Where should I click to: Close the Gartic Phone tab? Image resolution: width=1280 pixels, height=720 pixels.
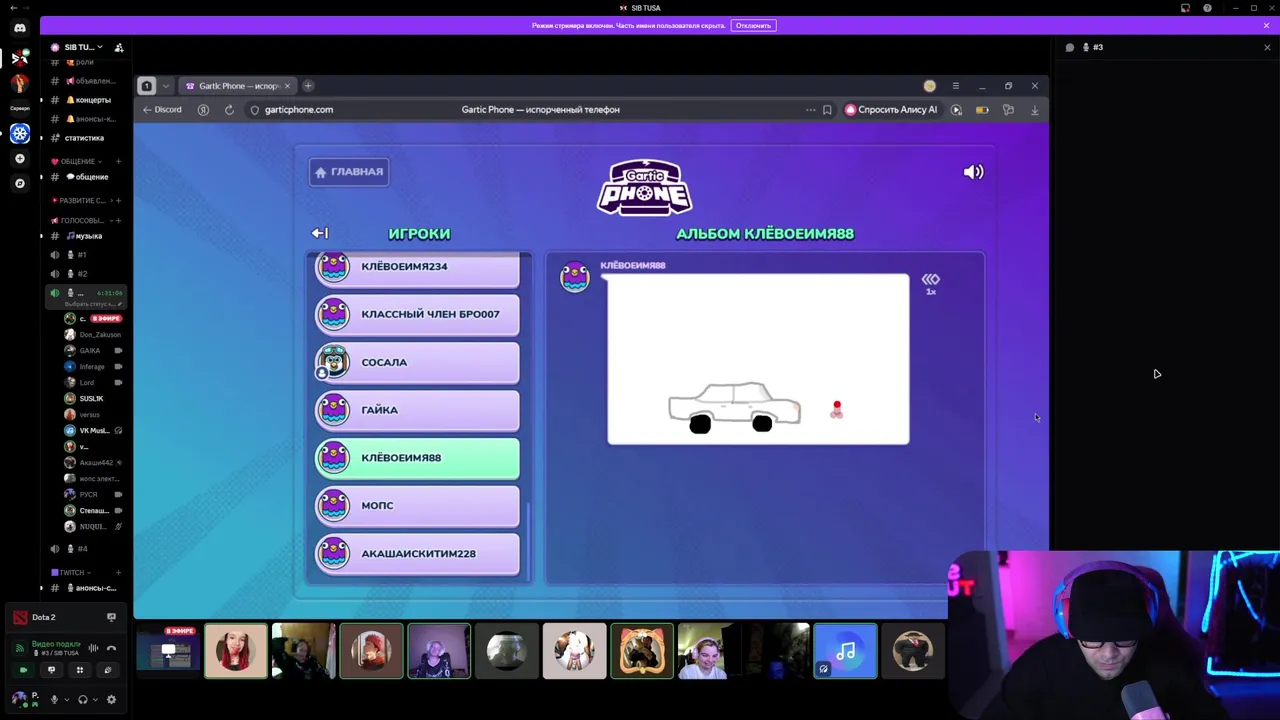pyautogui.click(x=287, y=86)
